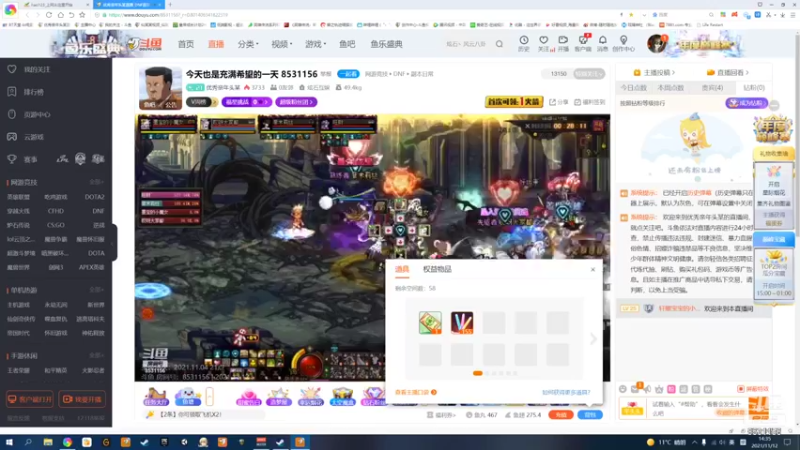Open the 客户端 client download icon

[x=583, y=40]
